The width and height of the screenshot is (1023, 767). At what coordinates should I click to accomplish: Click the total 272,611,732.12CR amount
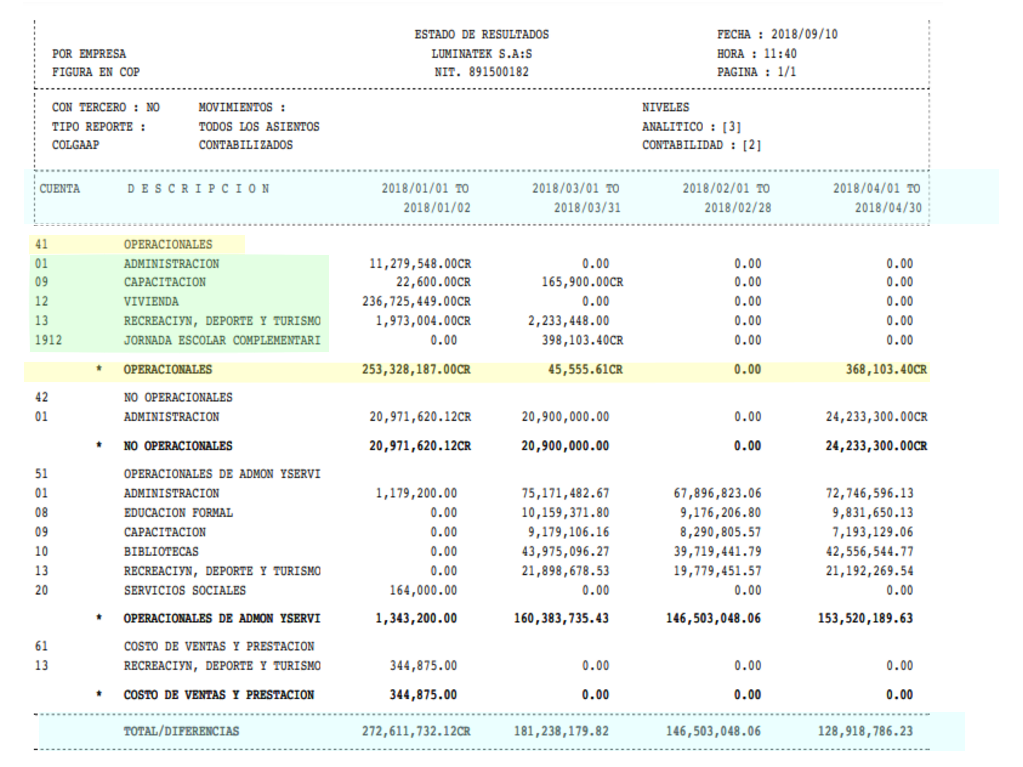click(415, 732)
